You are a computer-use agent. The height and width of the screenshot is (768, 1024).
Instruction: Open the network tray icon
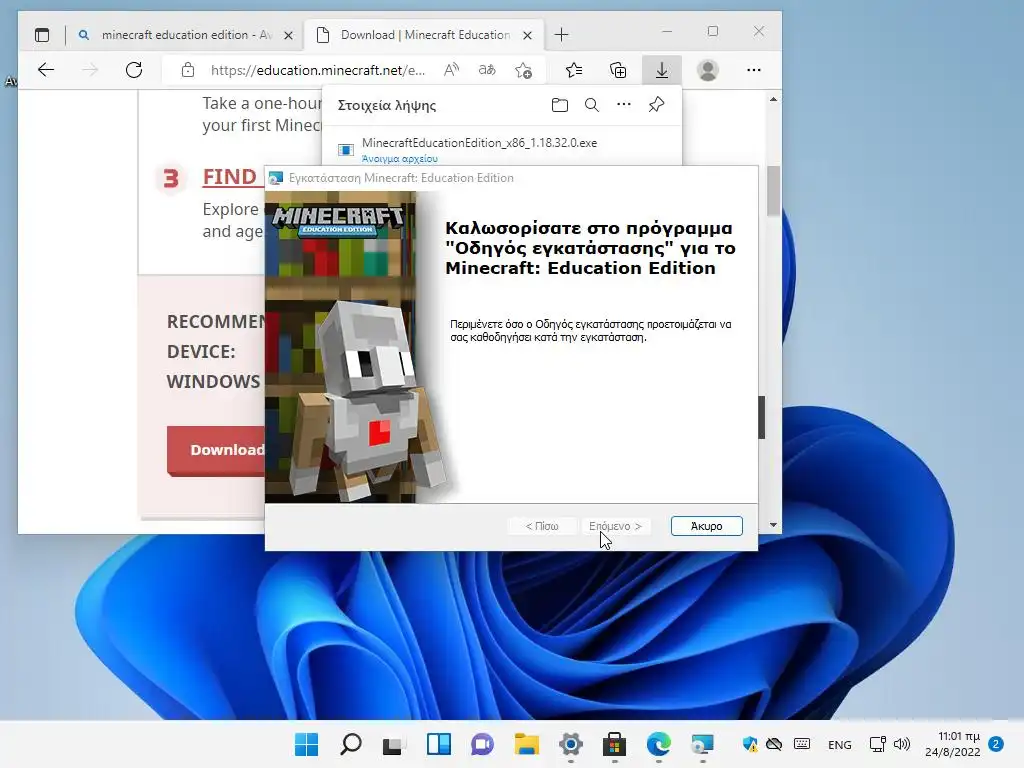tap(877, 744)
